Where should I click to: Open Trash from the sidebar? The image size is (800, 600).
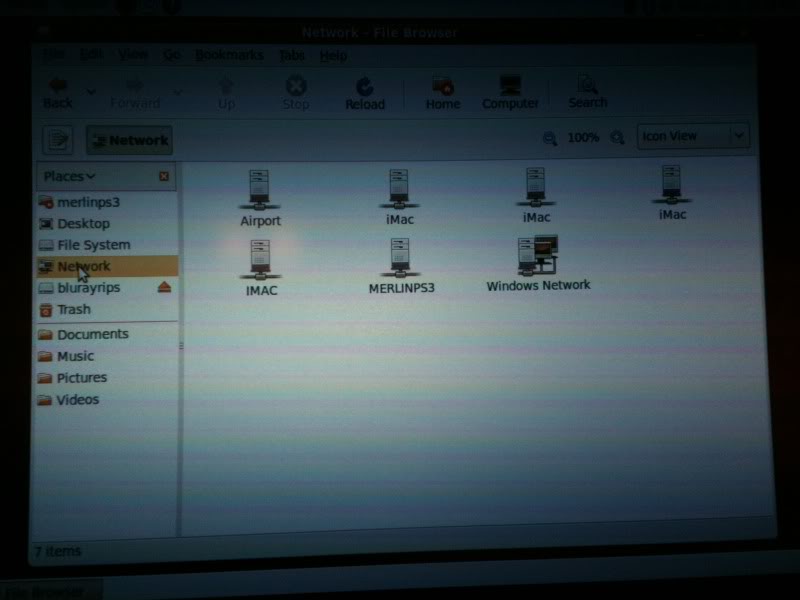click(x=106, y=310)
